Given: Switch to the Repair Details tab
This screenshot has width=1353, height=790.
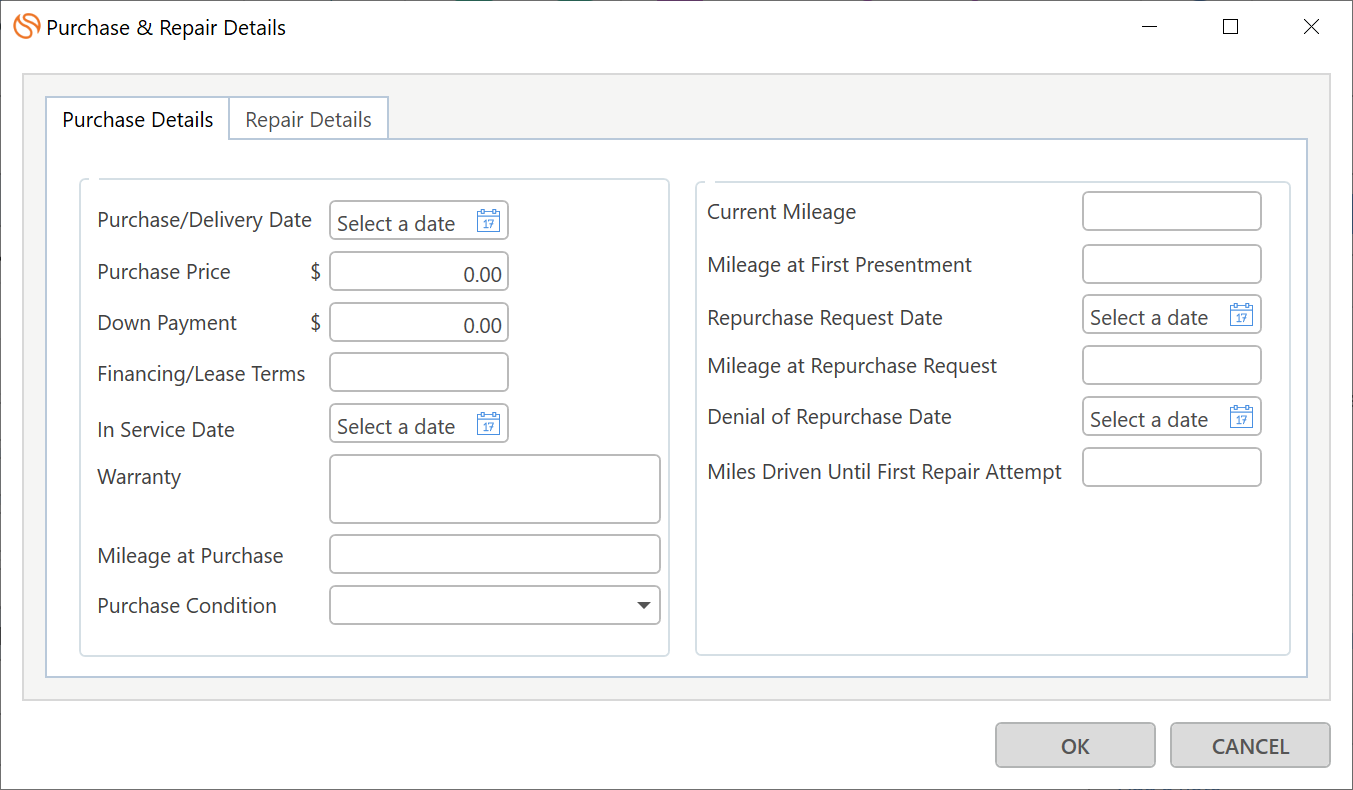Looking at the screenshot, I should (308, 119).
